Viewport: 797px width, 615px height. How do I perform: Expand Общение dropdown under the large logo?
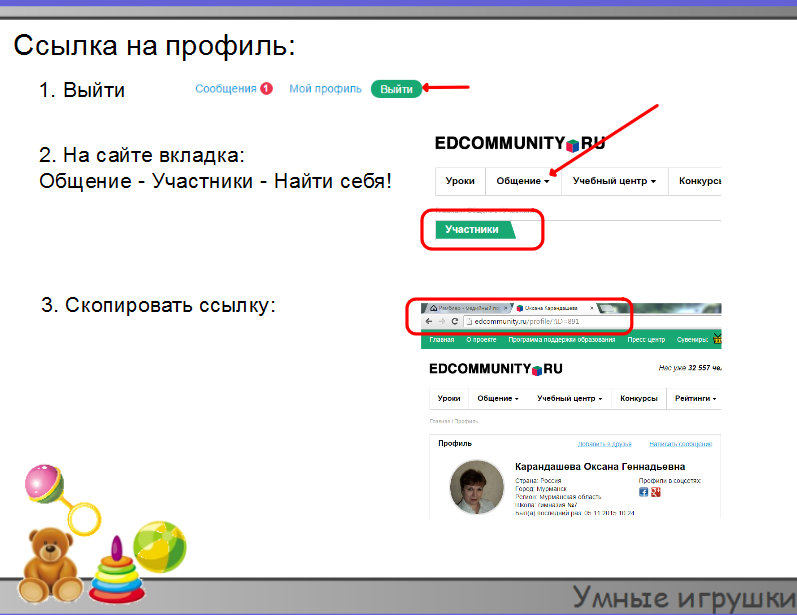523,181
